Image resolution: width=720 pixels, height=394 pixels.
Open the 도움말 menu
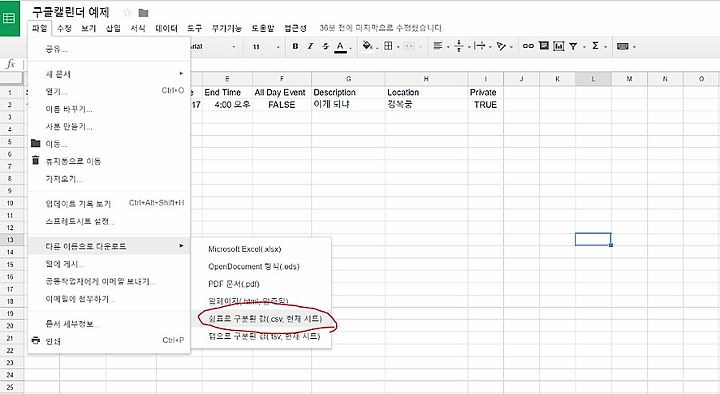click(263, 28)
